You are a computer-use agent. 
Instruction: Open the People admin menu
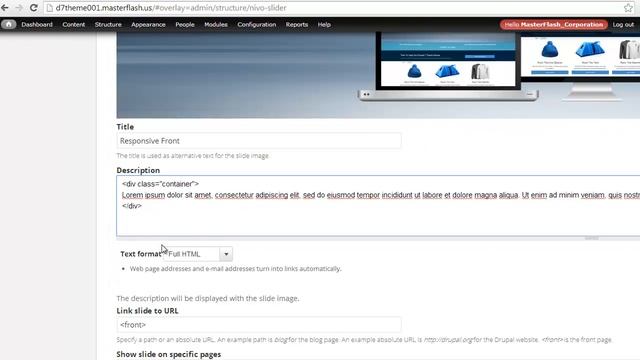click(x=185, y=24)
